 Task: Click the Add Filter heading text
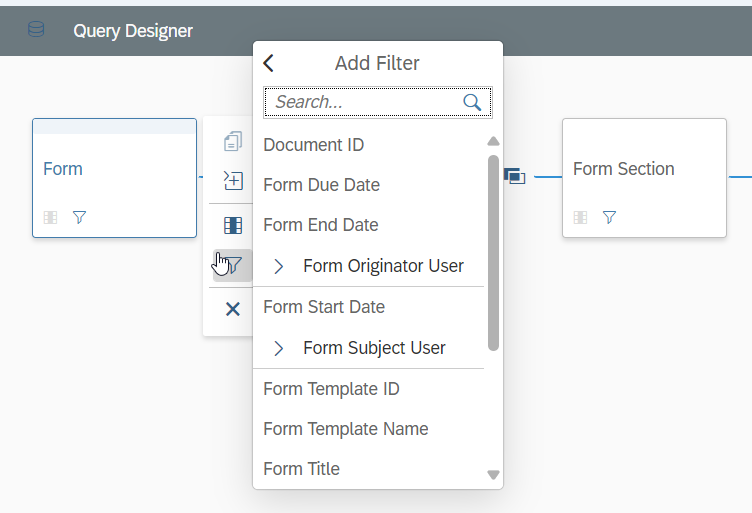pos(377,63)
